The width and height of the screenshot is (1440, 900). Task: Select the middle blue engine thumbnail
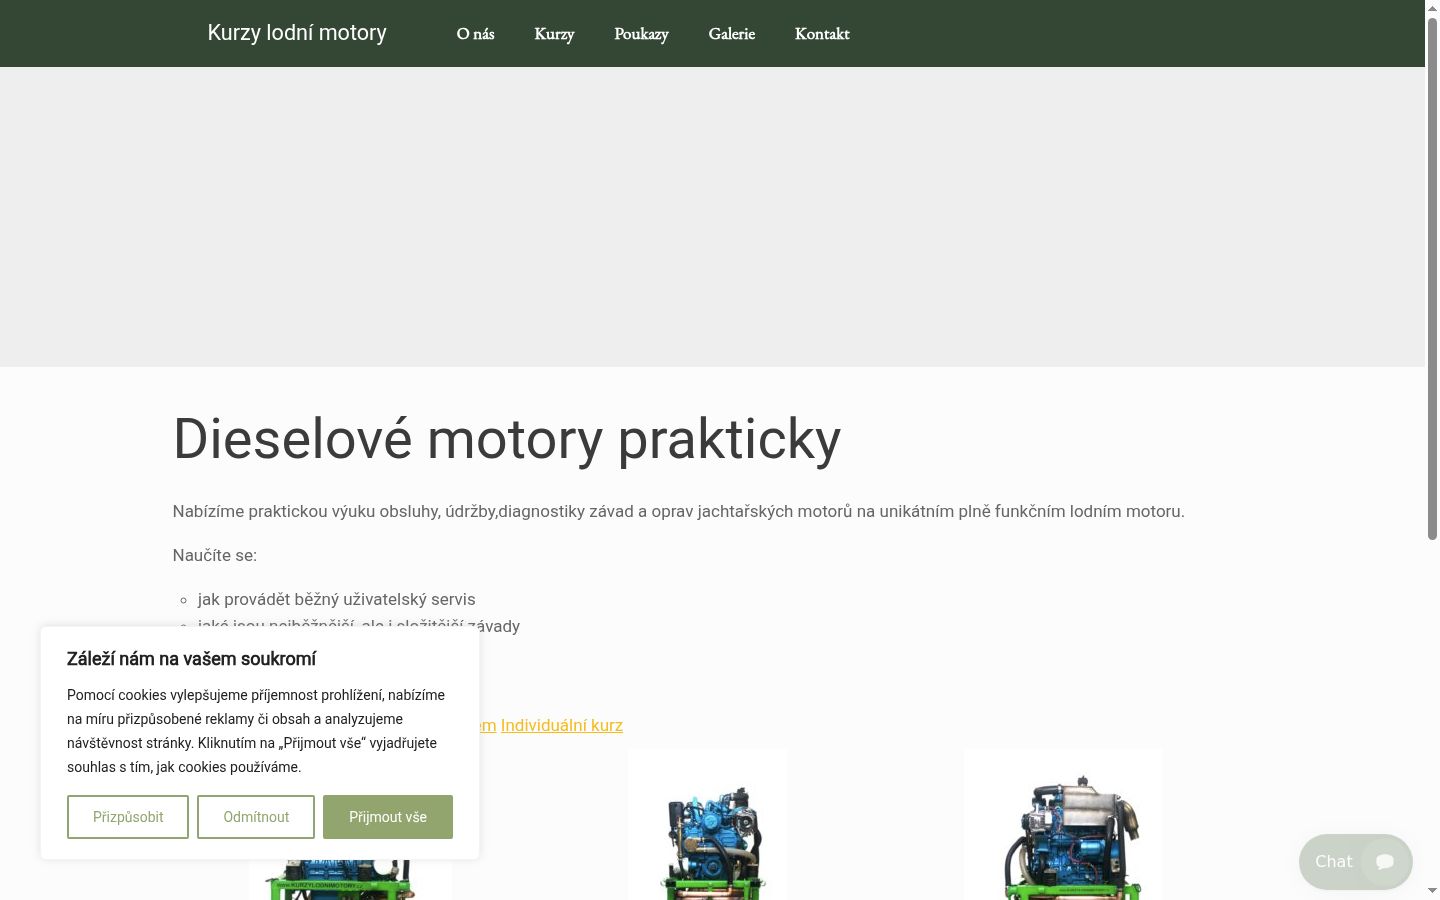point(708,825)
